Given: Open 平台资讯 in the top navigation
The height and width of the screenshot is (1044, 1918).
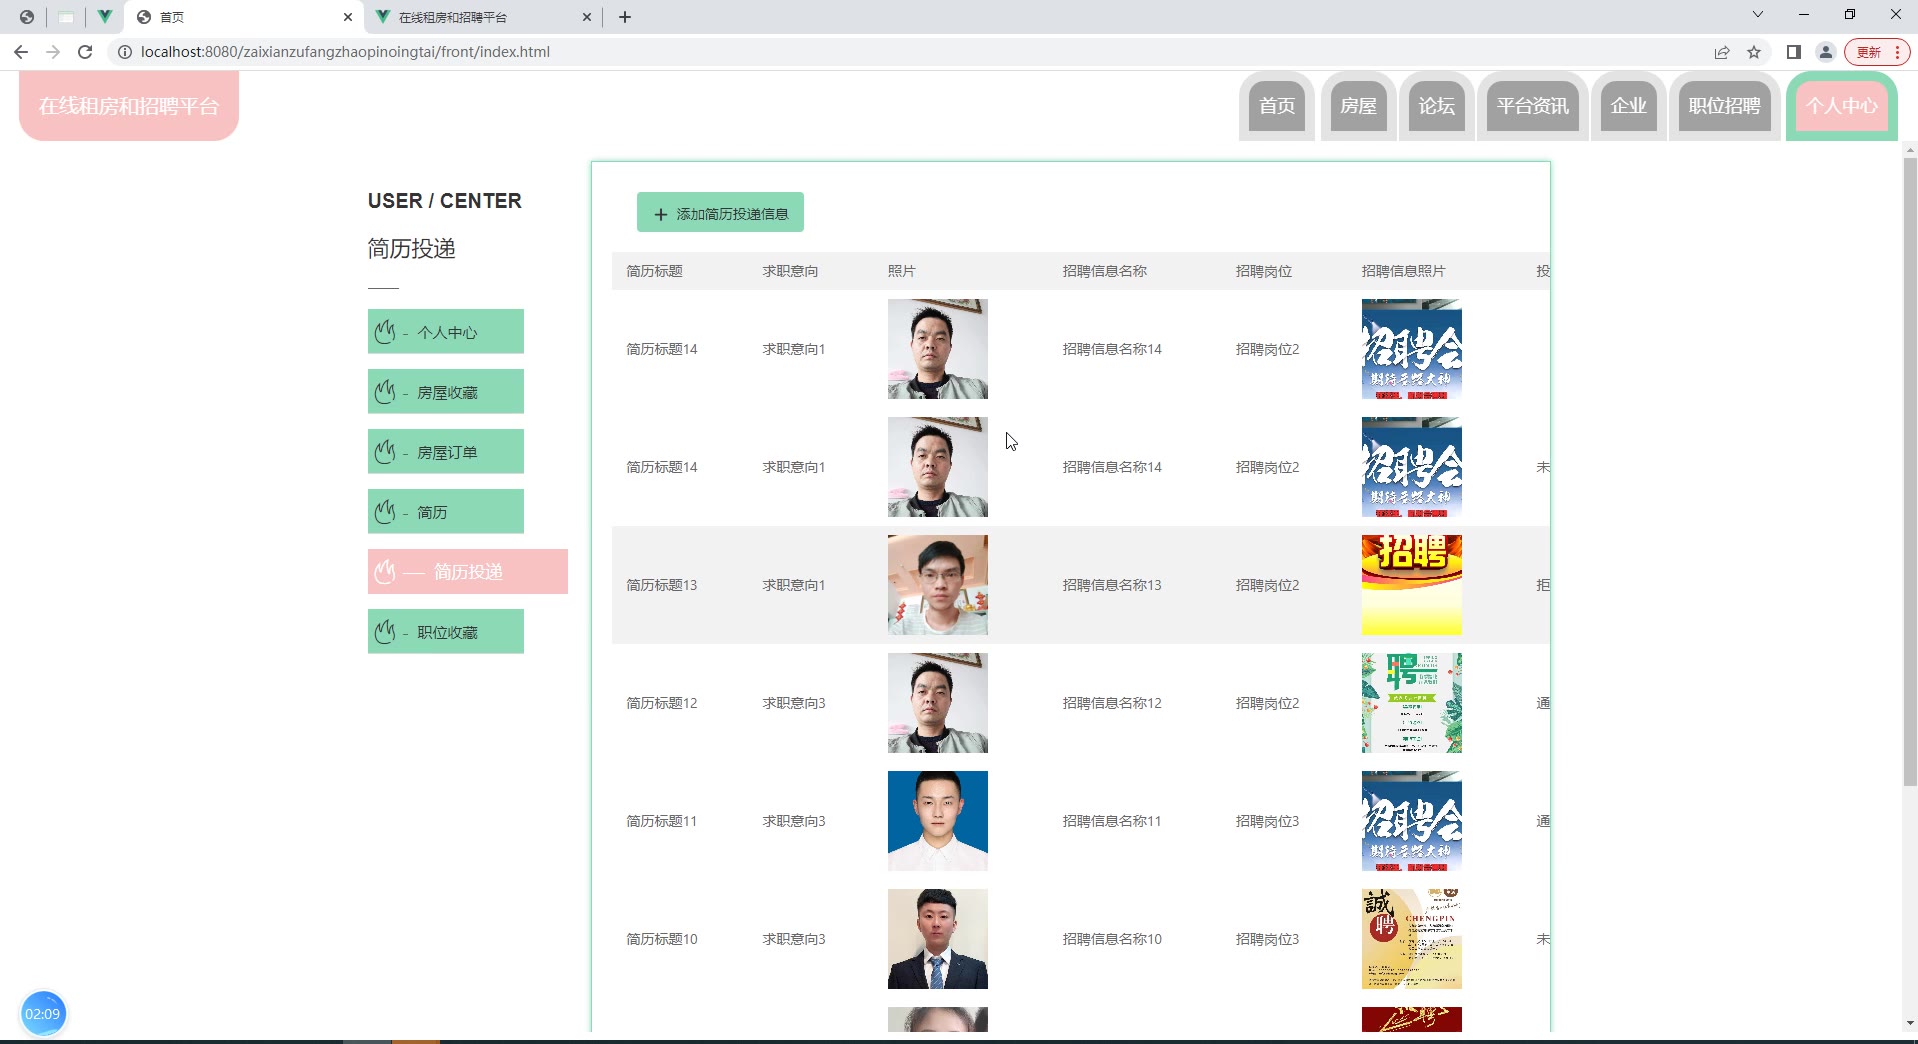Looking at the screenshot, I should (1533, 106).
